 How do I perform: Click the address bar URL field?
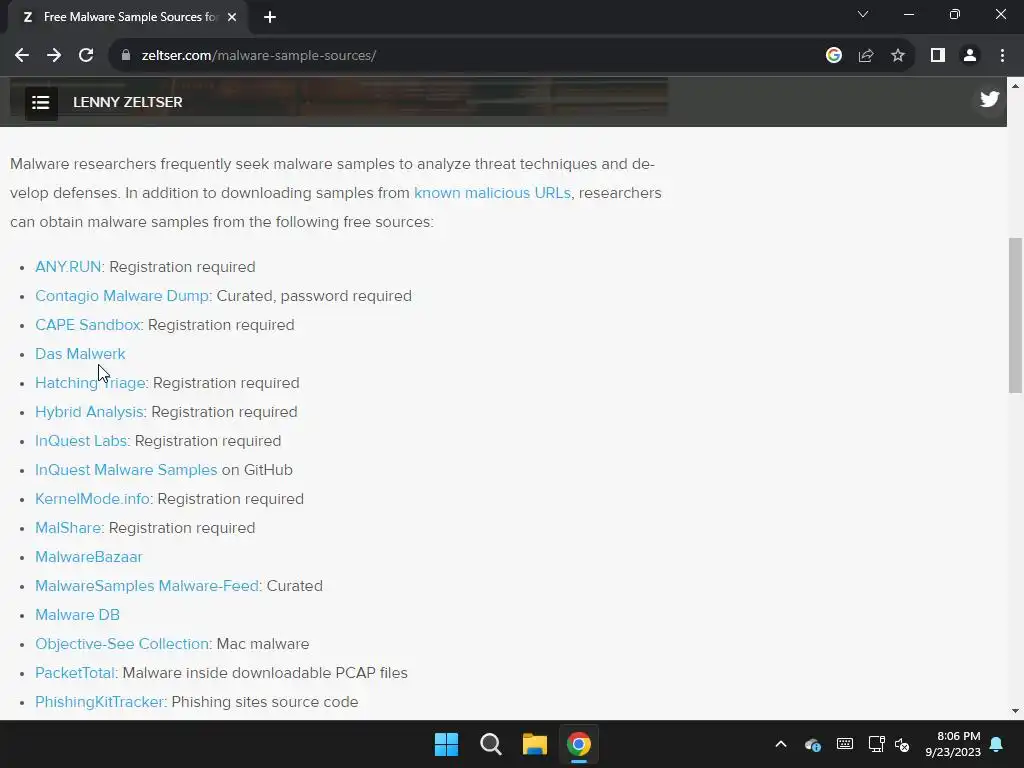[470, 56]
